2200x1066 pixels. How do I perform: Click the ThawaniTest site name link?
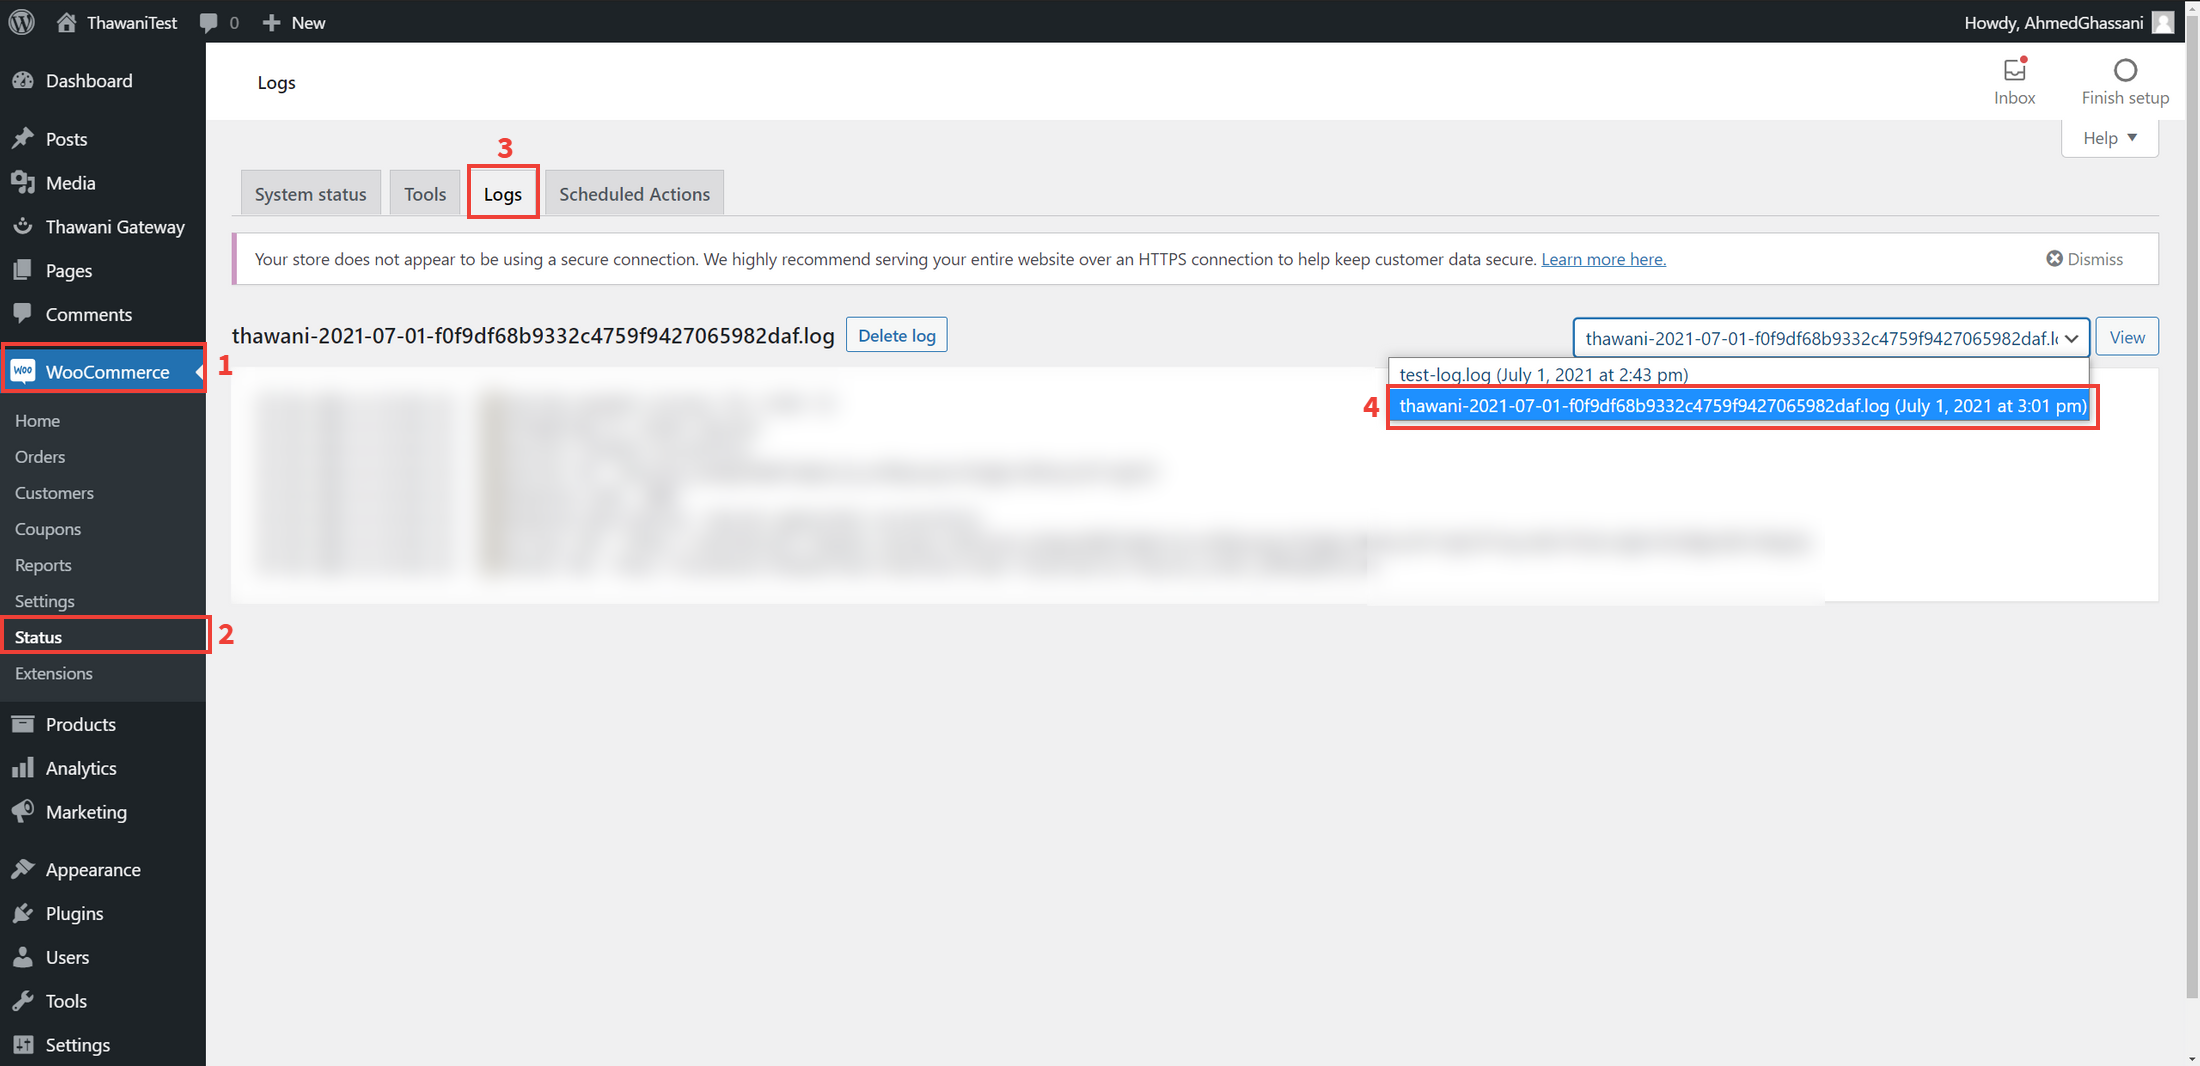coord(132,22)
